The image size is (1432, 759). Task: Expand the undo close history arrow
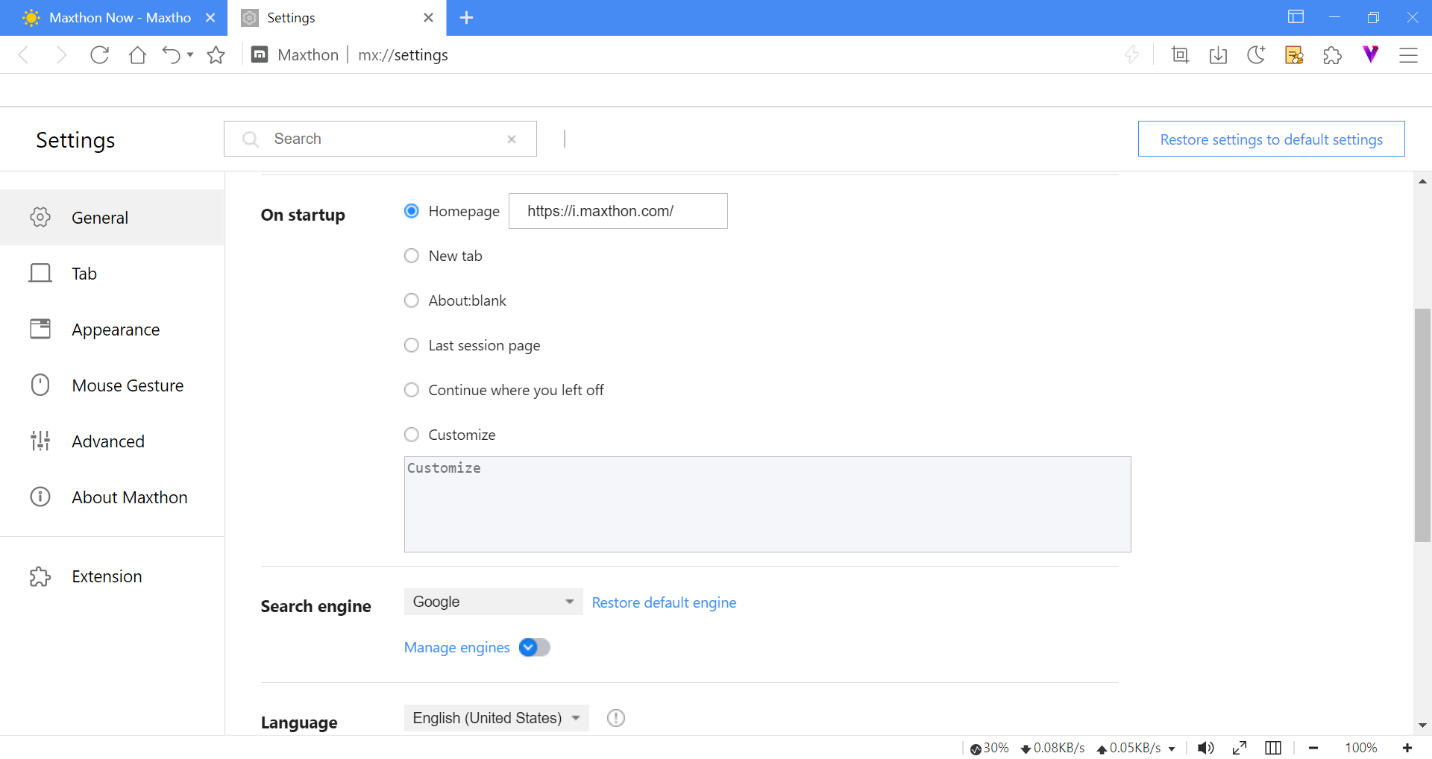[x=190, y=55]
